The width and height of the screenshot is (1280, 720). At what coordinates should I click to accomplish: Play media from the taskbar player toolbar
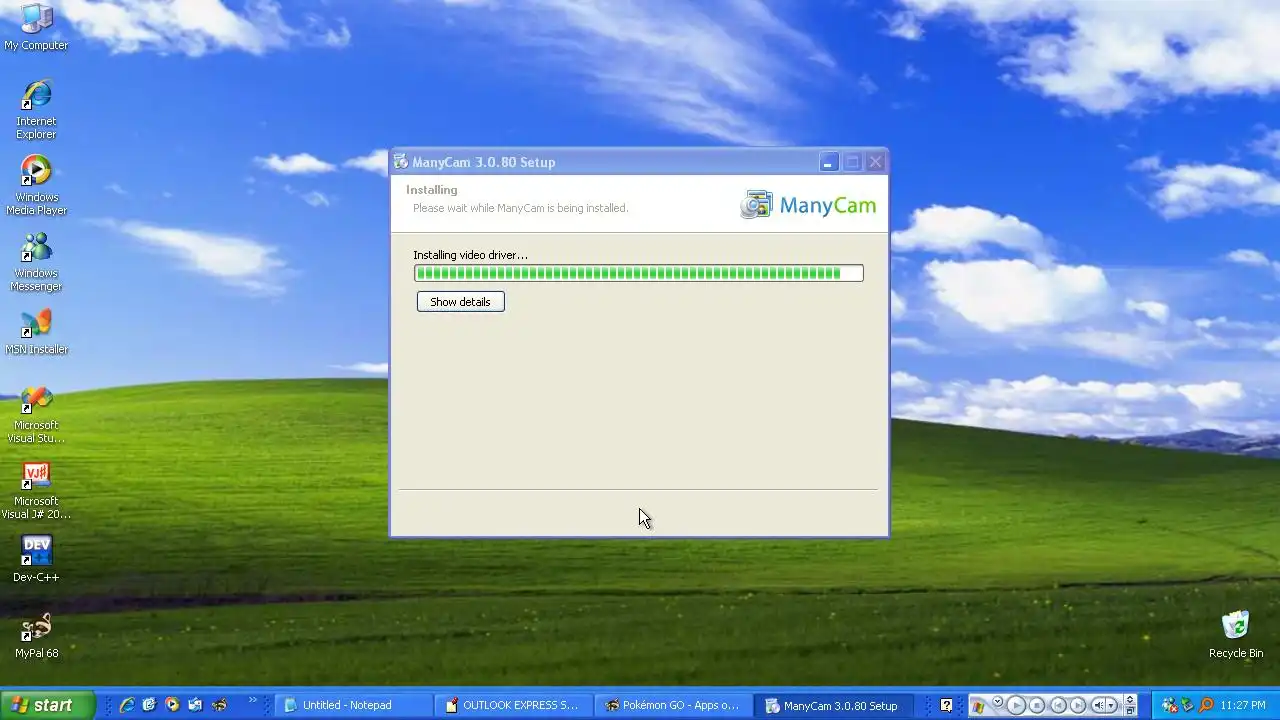click(x=1016, y=705)
